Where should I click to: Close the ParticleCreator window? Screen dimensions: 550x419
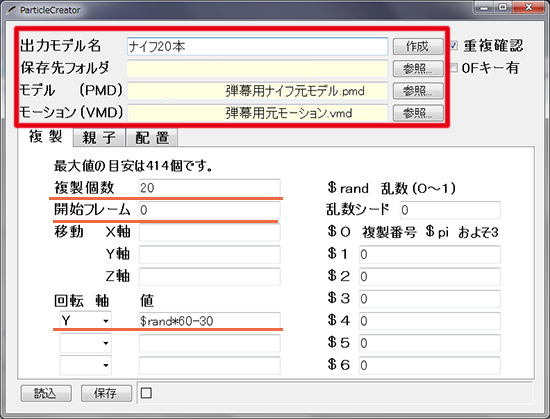pyautogui.click(x=529, y=7)
